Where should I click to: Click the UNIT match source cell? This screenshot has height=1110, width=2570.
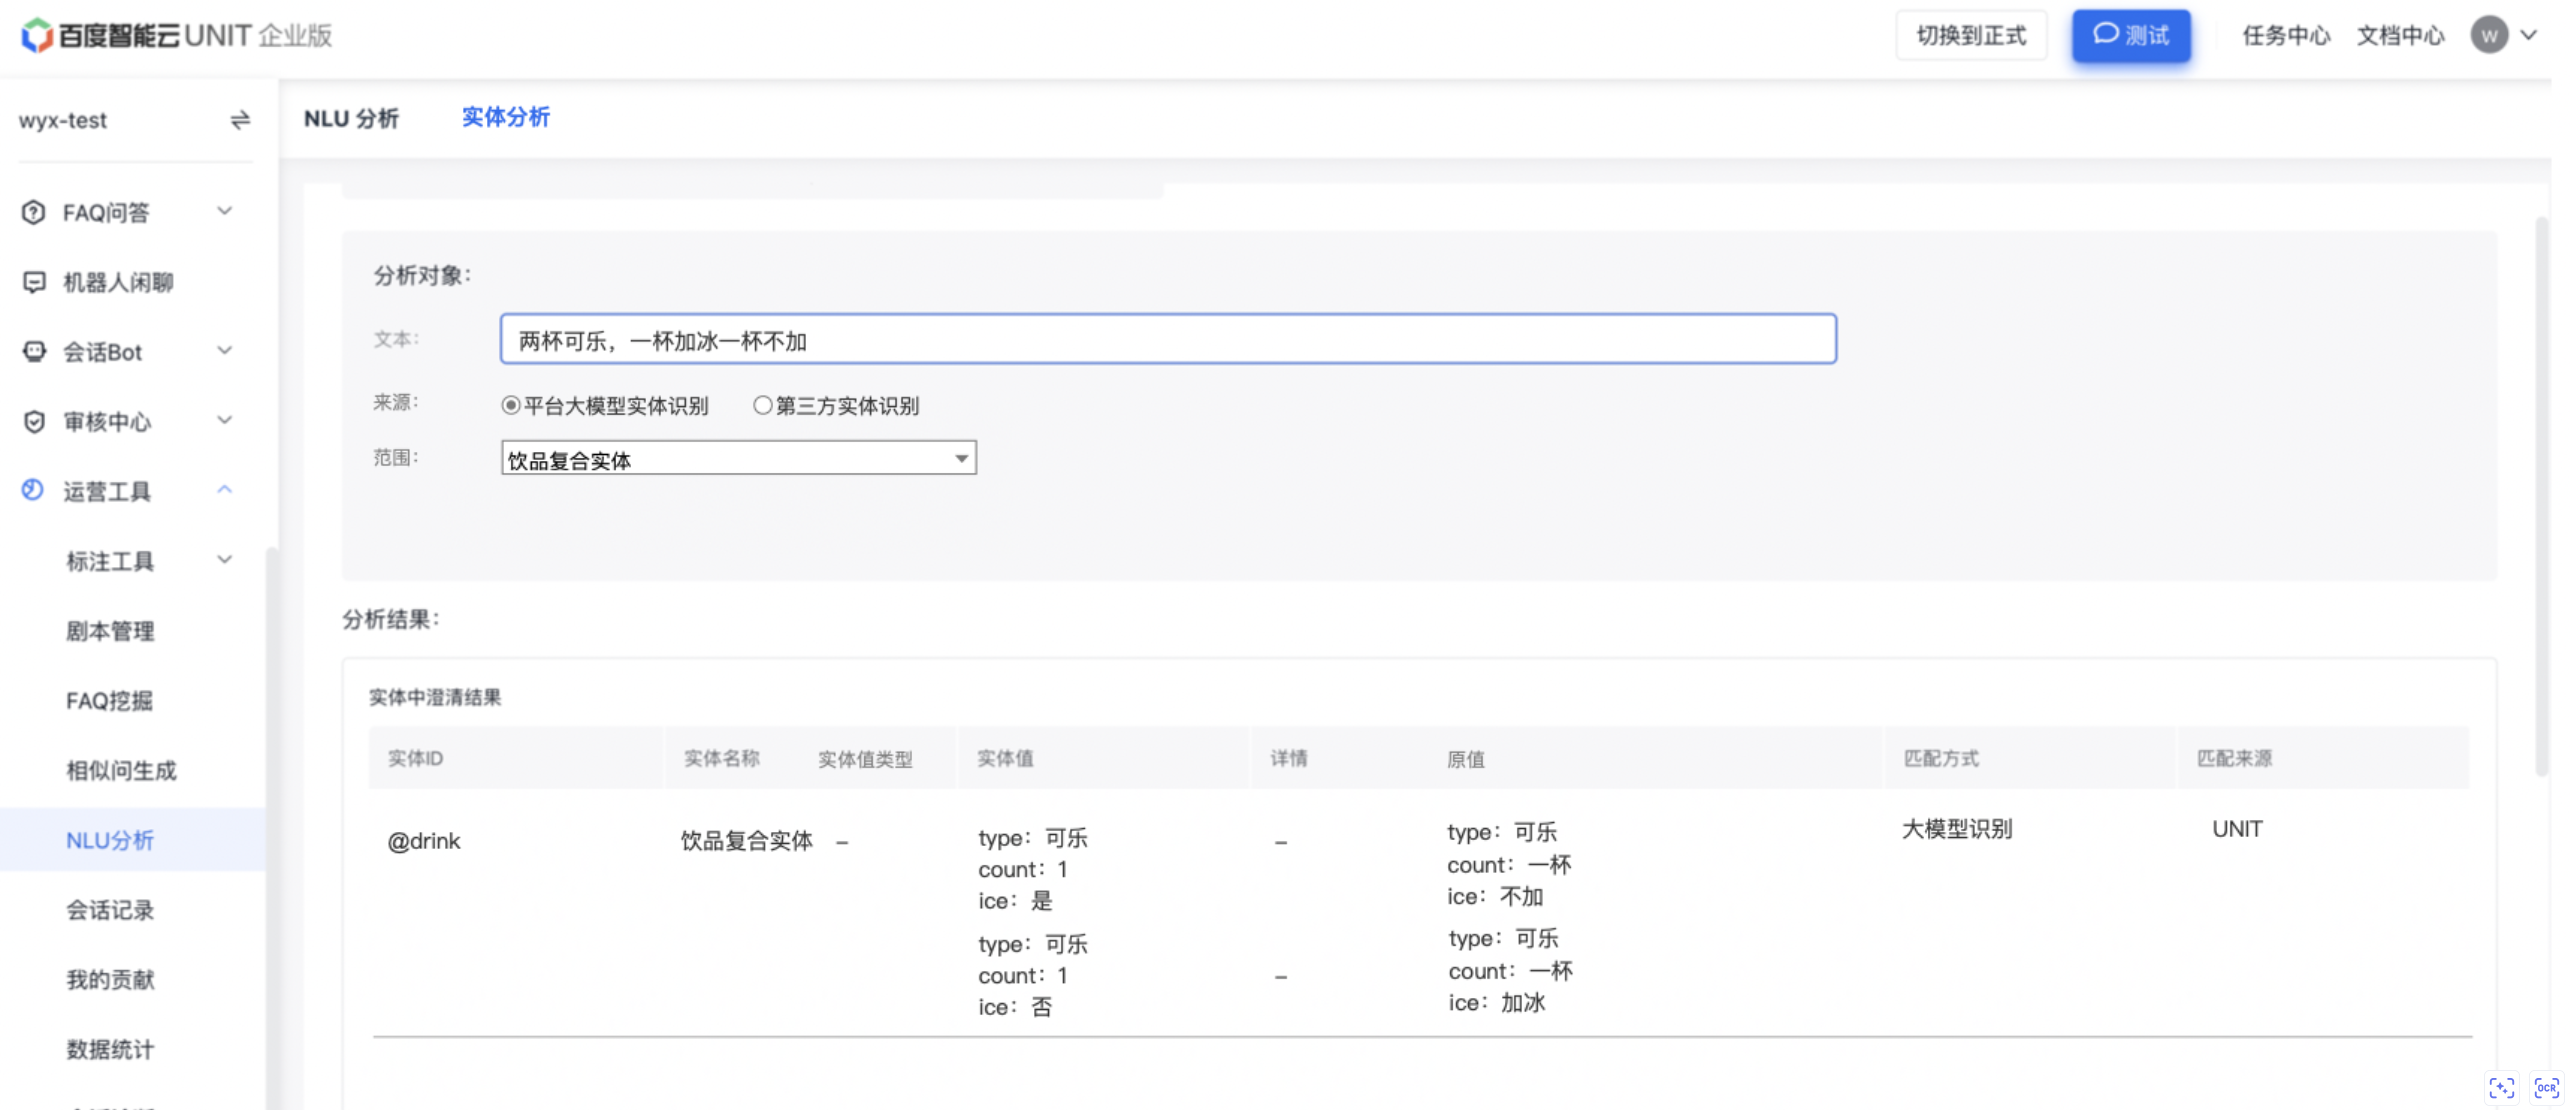2236,829
